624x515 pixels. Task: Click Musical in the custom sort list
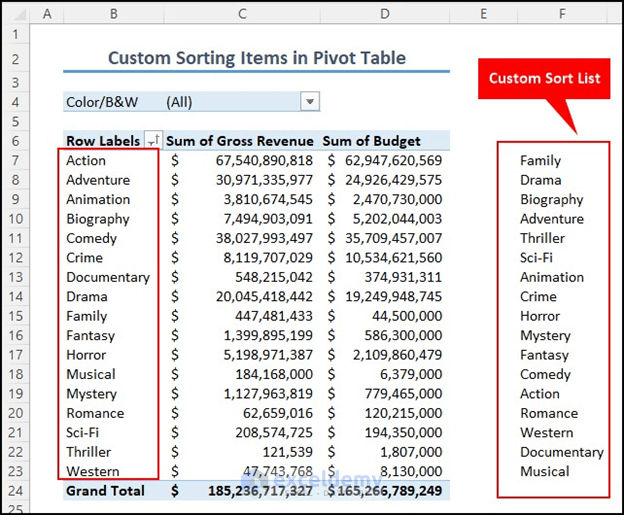click(545, 471)
